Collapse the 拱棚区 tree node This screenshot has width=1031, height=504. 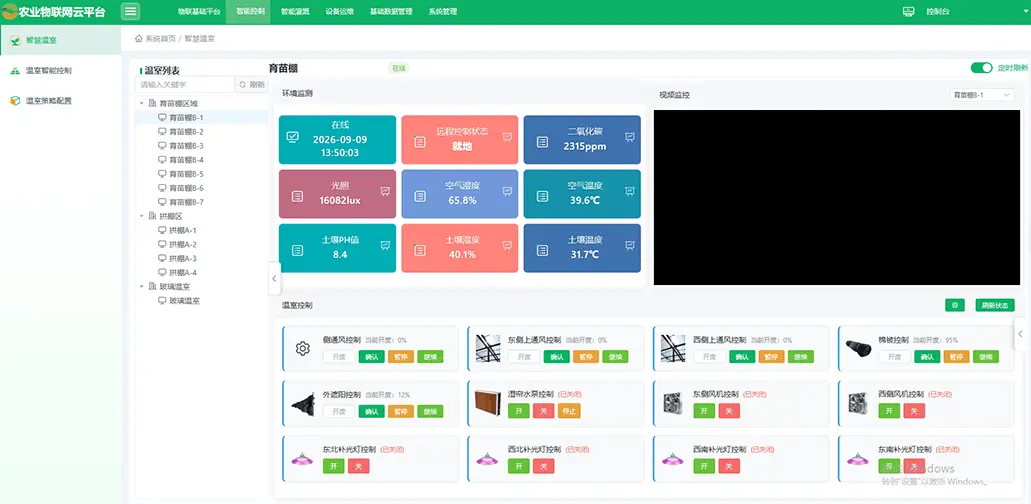pyautogui.click(x=142, y=216)
